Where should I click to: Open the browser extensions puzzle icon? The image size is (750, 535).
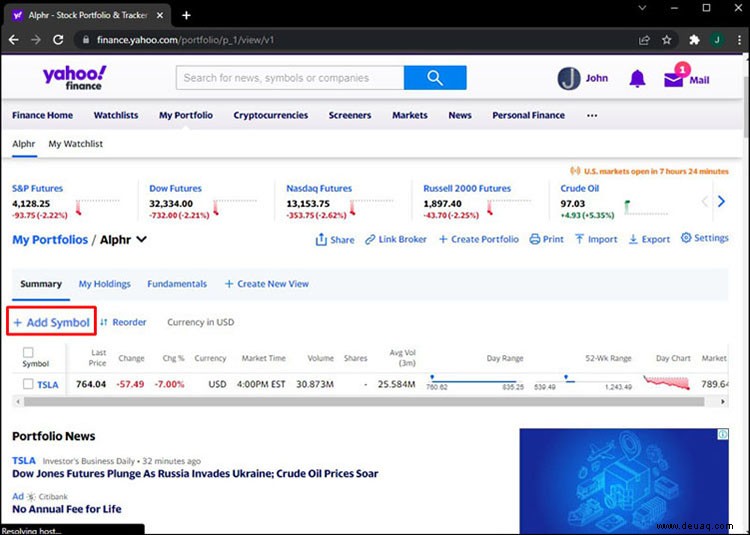point(694,40)
